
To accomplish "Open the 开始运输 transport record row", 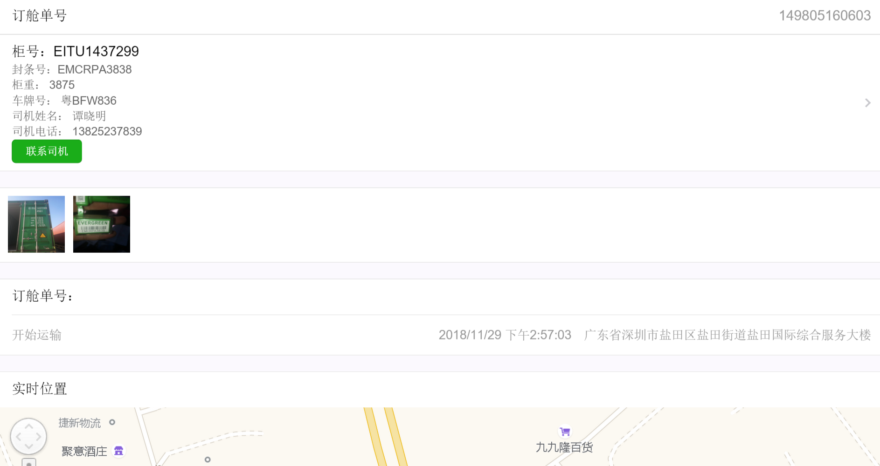I will 440,335.
